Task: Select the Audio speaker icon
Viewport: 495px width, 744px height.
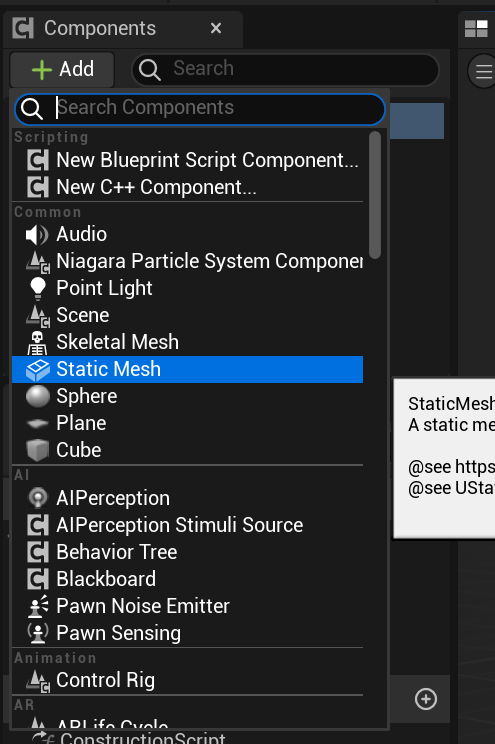Action: tap(37, 234)
